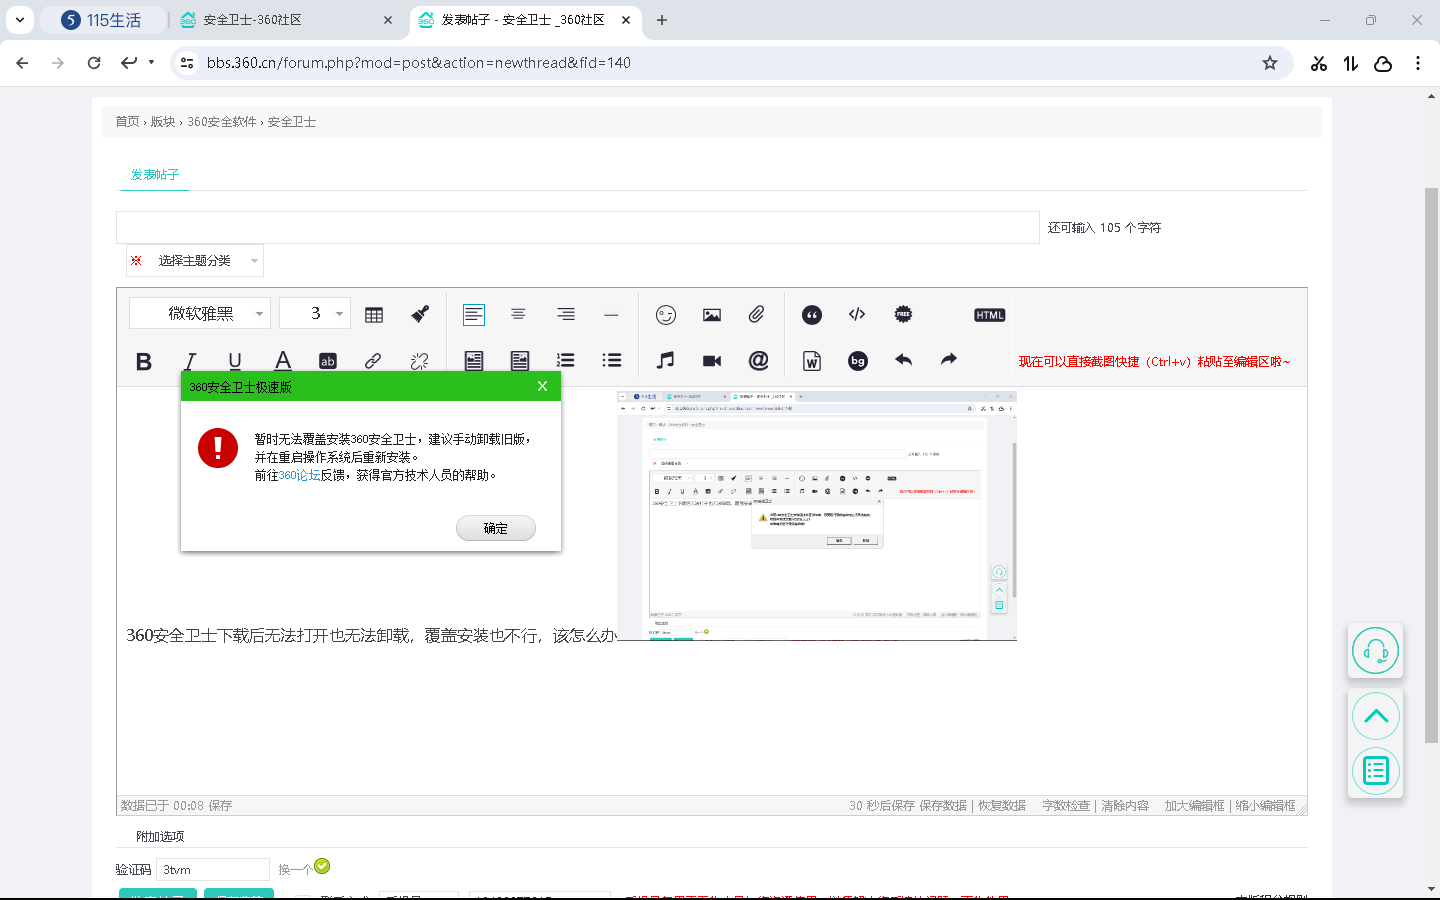This screenshot has width=1440, height=900.
Task: Switch editor to HTML mode
Action: pyautogui.click(x=990, y=315)
